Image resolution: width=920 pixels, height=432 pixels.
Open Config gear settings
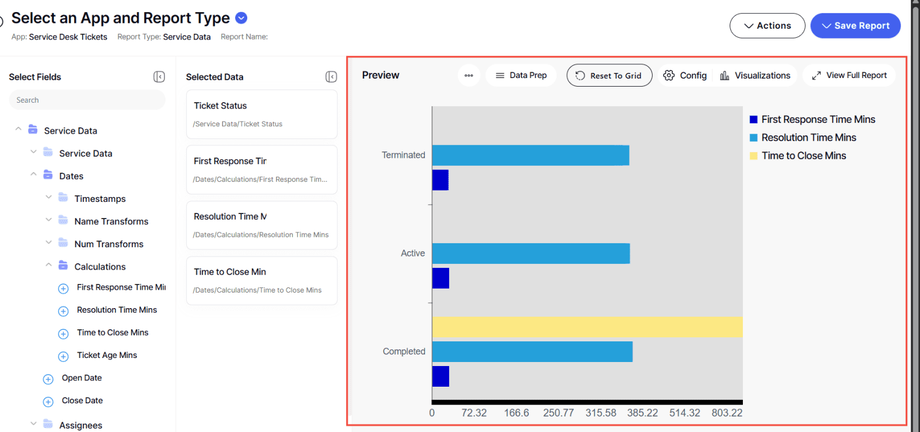click(684, 76)
